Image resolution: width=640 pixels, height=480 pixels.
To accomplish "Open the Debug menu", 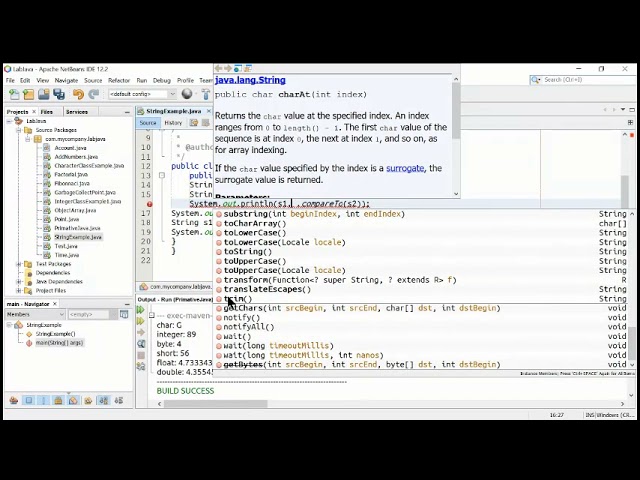I will pos(162,80).
